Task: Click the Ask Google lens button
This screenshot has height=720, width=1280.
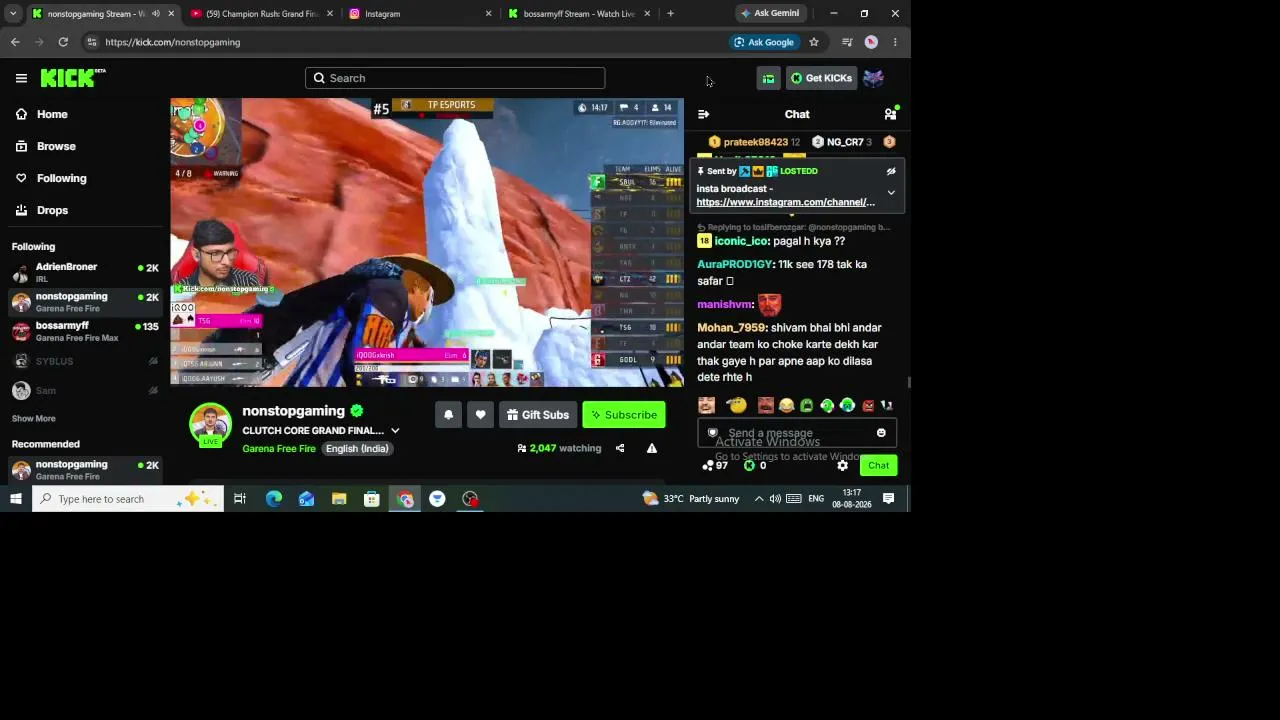Action: pos(764,42)
